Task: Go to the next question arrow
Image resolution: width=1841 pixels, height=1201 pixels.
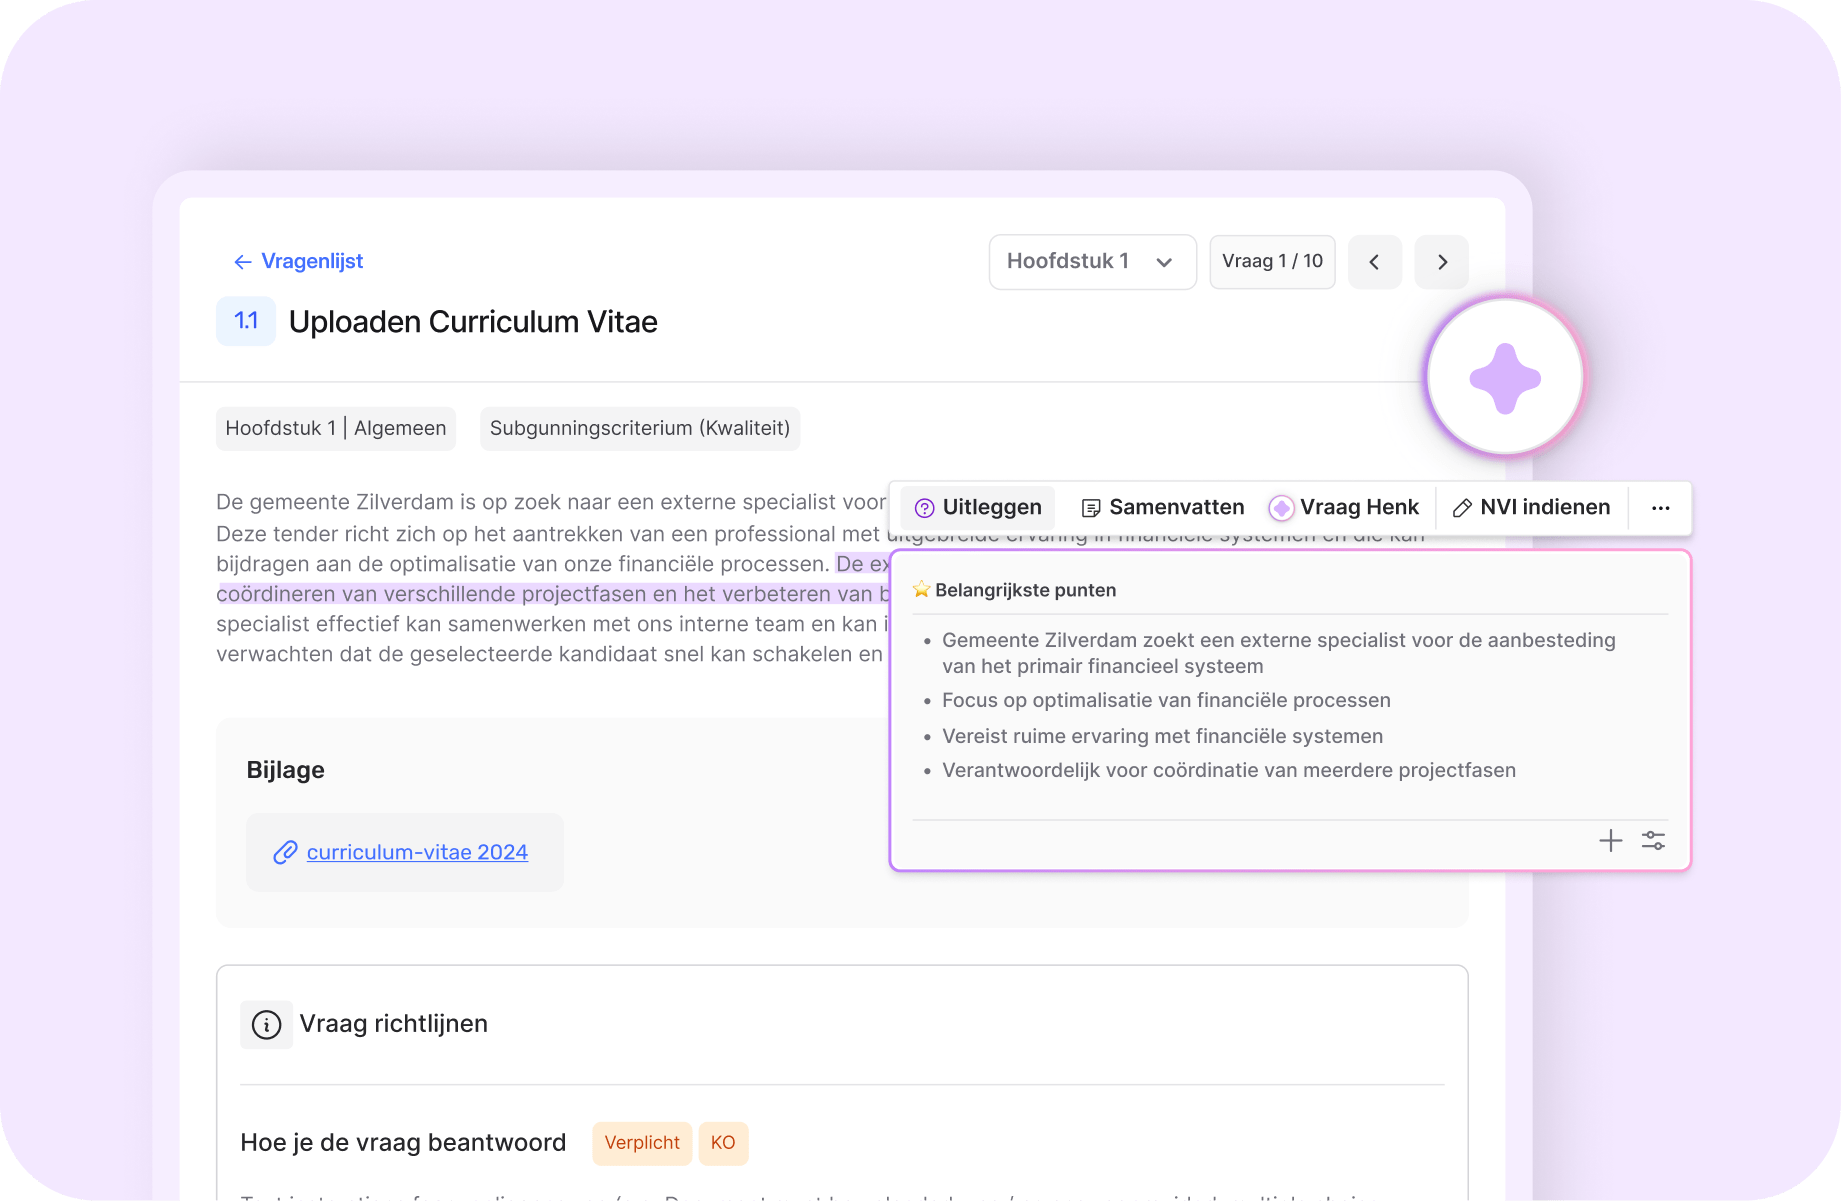Action: [1441, 262]
